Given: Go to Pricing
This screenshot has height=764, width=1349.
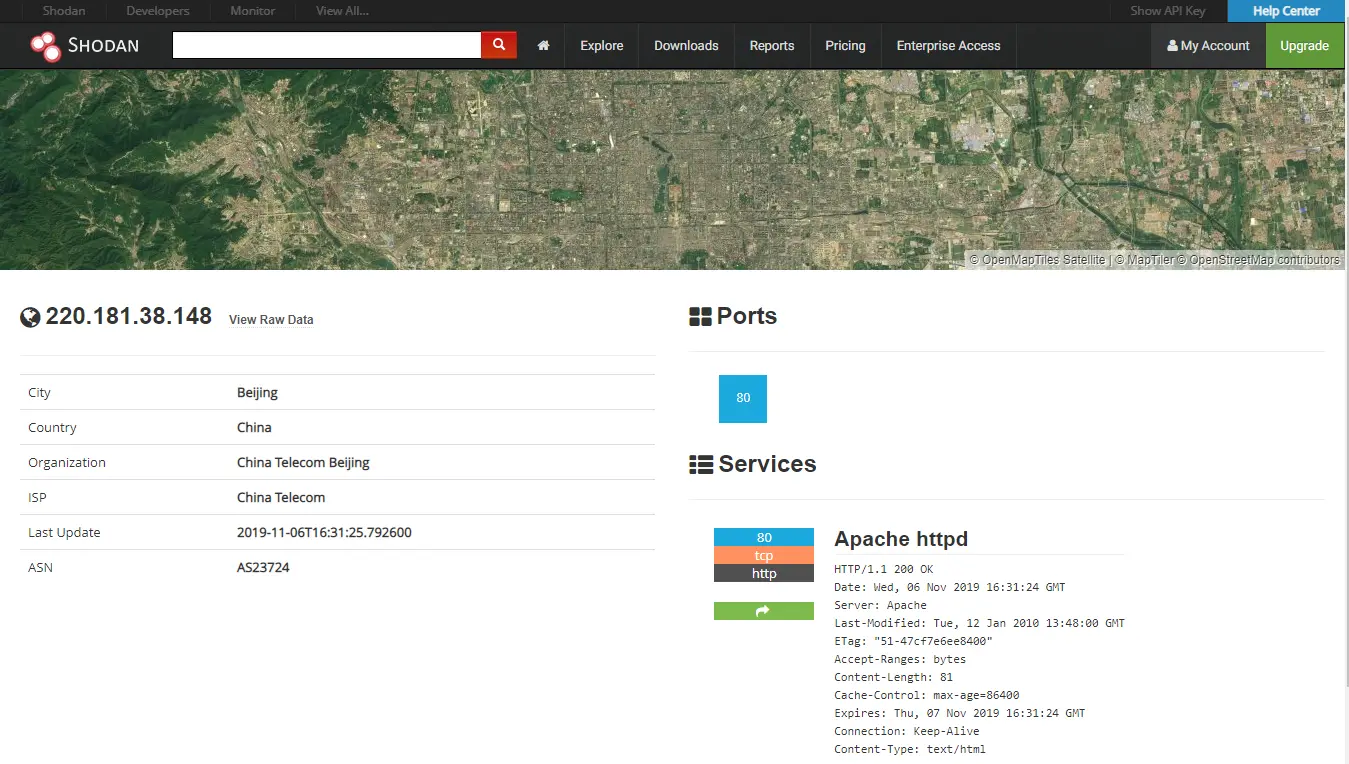Looking at the screenshot, I should point(845,46).
